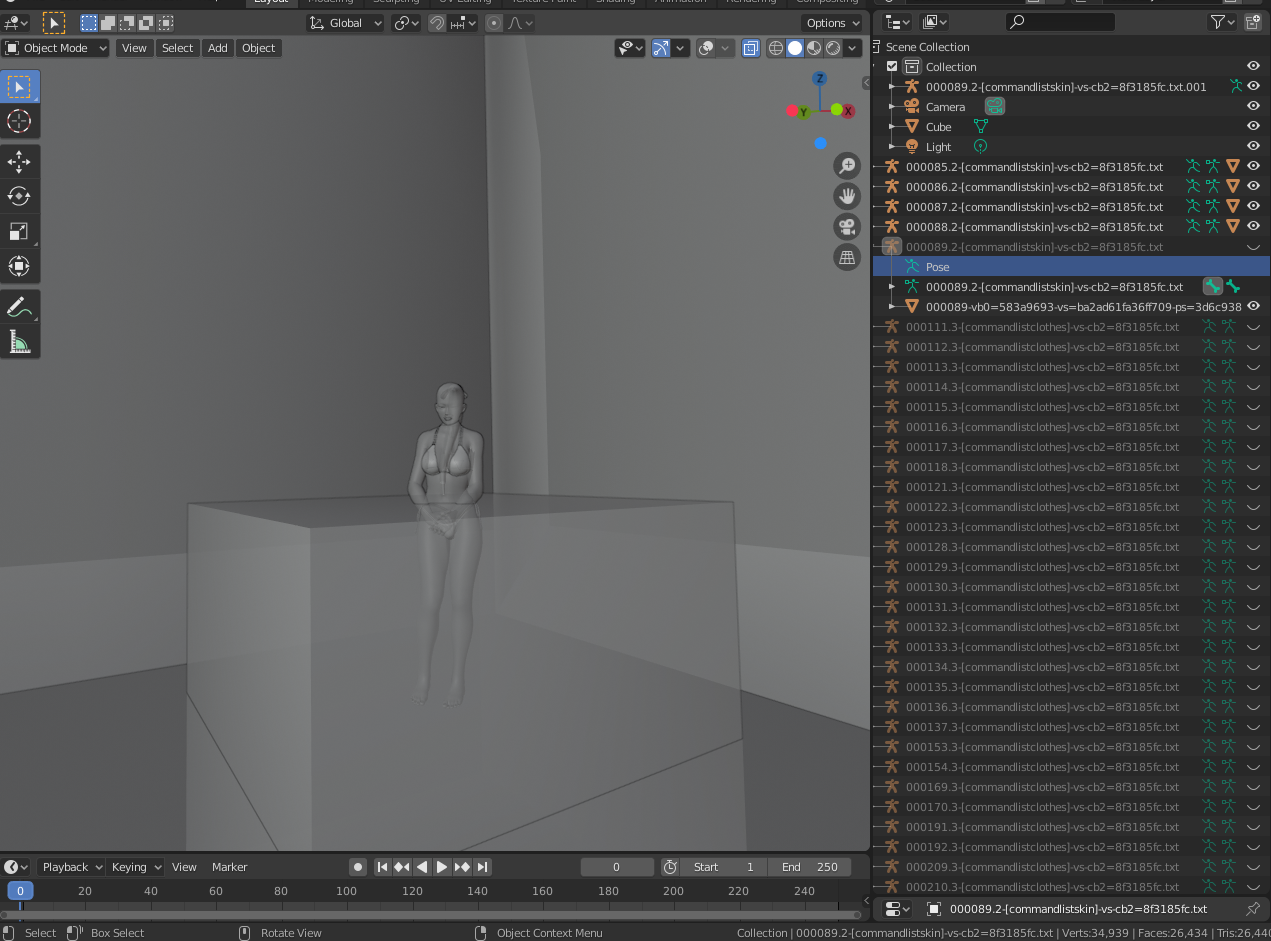Click the current frame number field

coord(617,867)
